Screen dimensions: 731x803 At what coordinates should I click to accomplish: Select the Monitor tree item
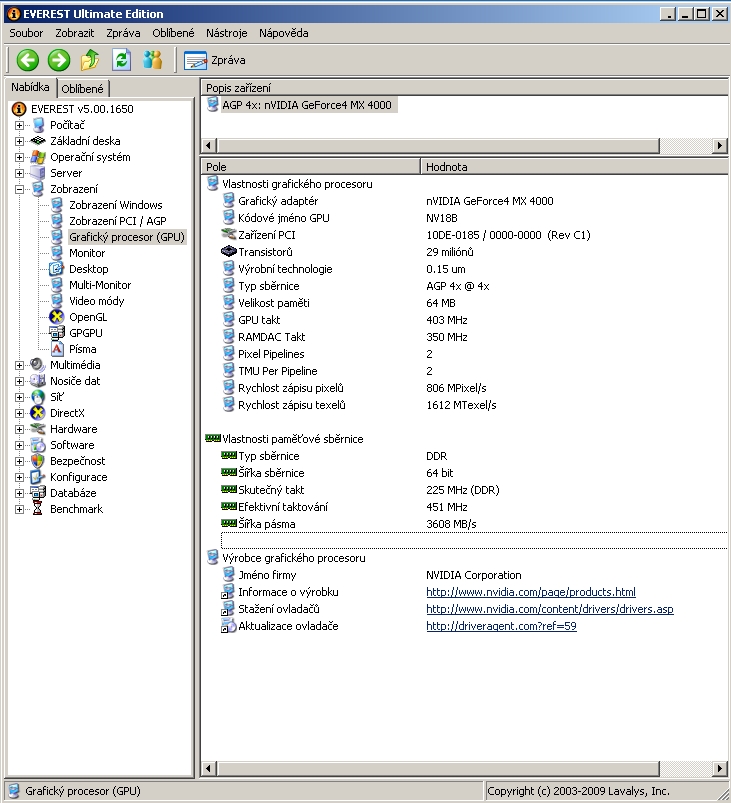coord(86,253)
